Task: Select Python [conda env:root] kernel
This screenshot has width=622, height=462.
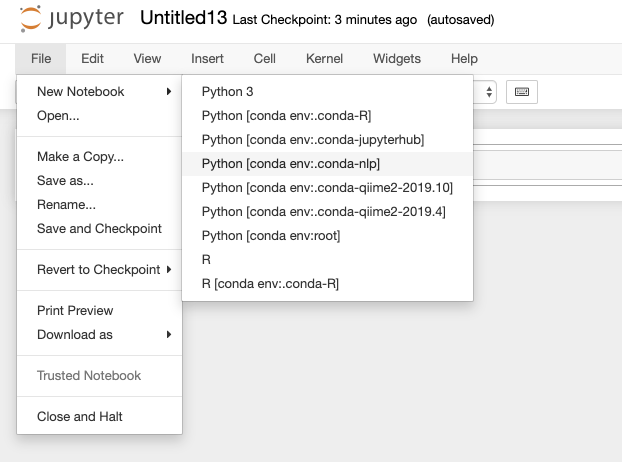Action: point(328,236)
